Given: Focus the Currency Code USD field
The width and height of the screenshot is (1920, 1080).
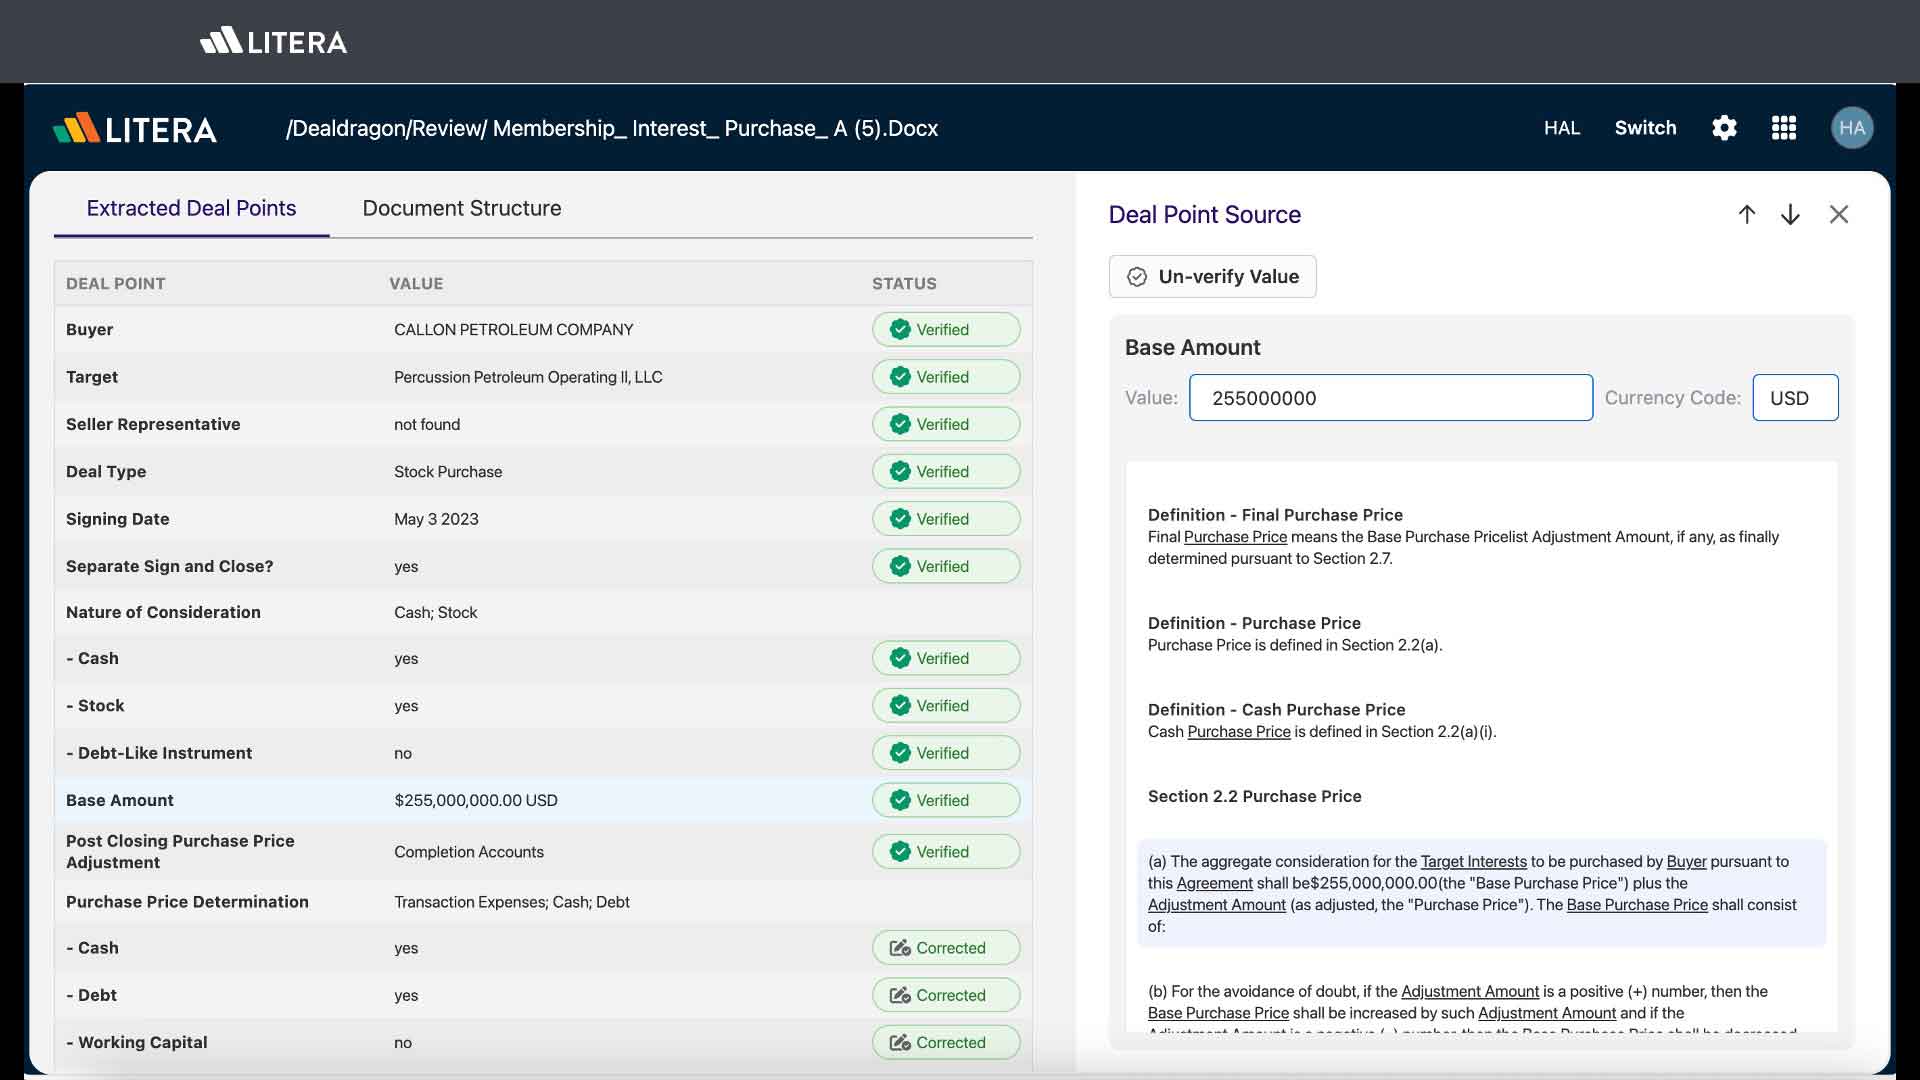Looking at the screenshot, I should pos(1795,398).
